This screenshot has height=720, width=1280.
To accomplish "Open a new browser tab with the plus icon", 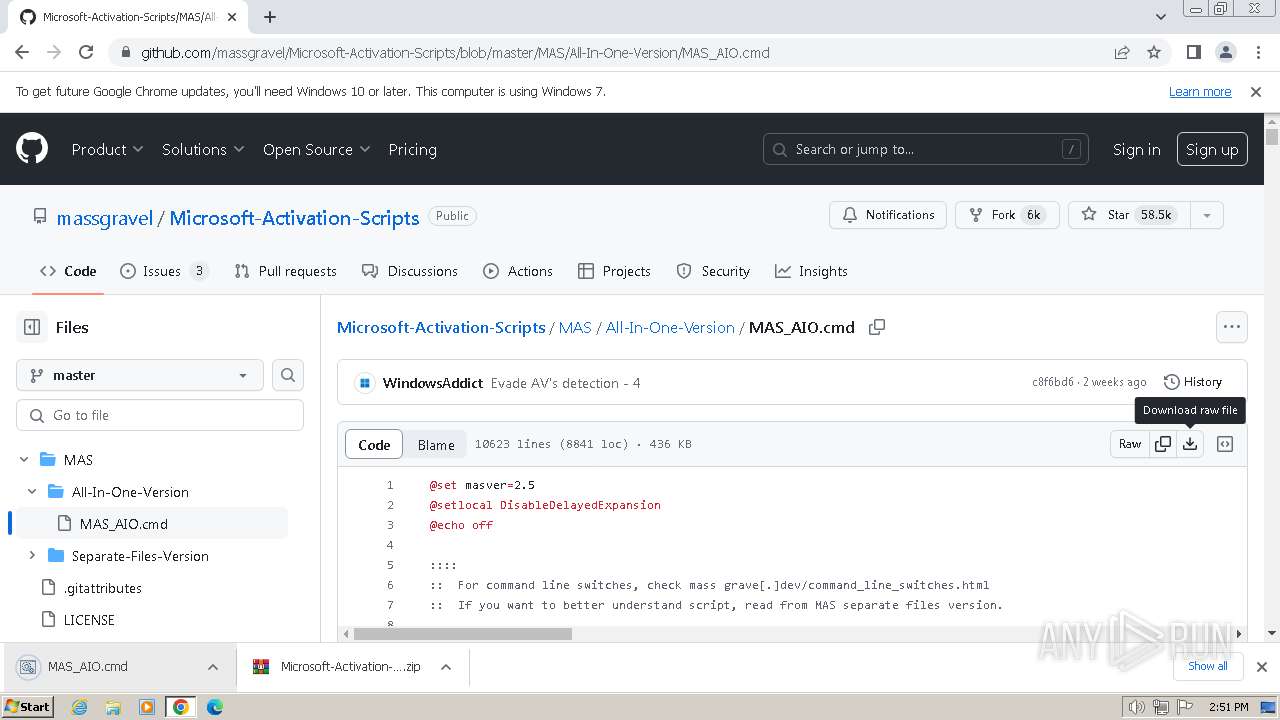I will point(270,17).
